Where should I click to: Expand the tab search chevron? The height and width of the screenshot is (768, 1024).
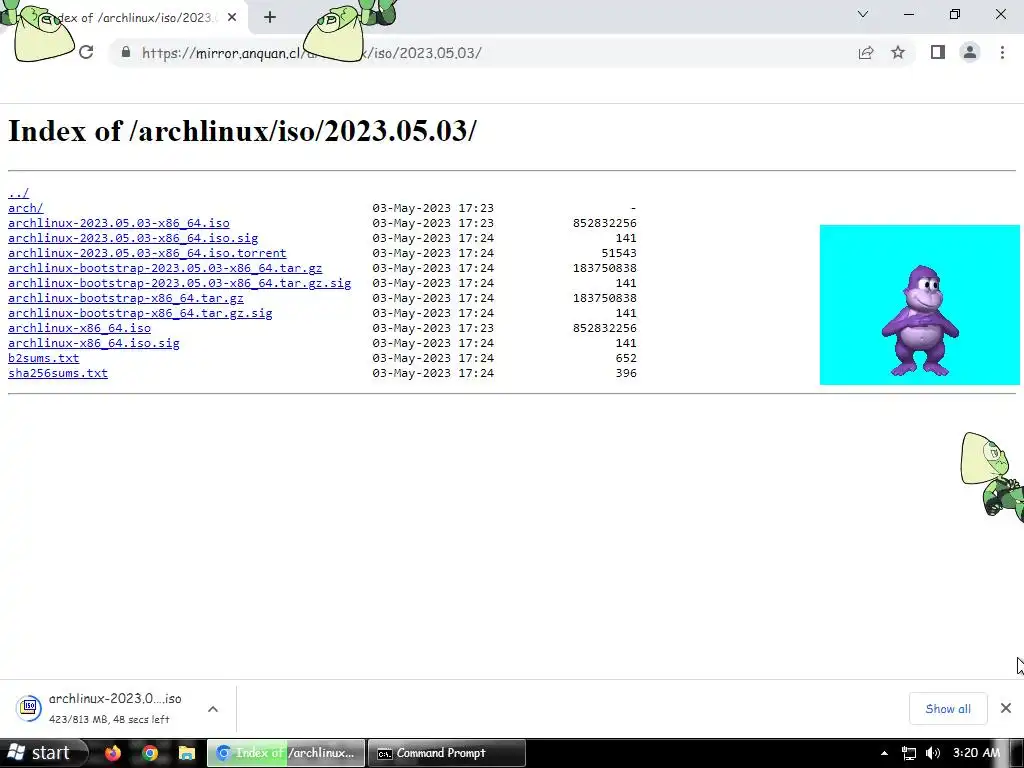pos(863,14)
